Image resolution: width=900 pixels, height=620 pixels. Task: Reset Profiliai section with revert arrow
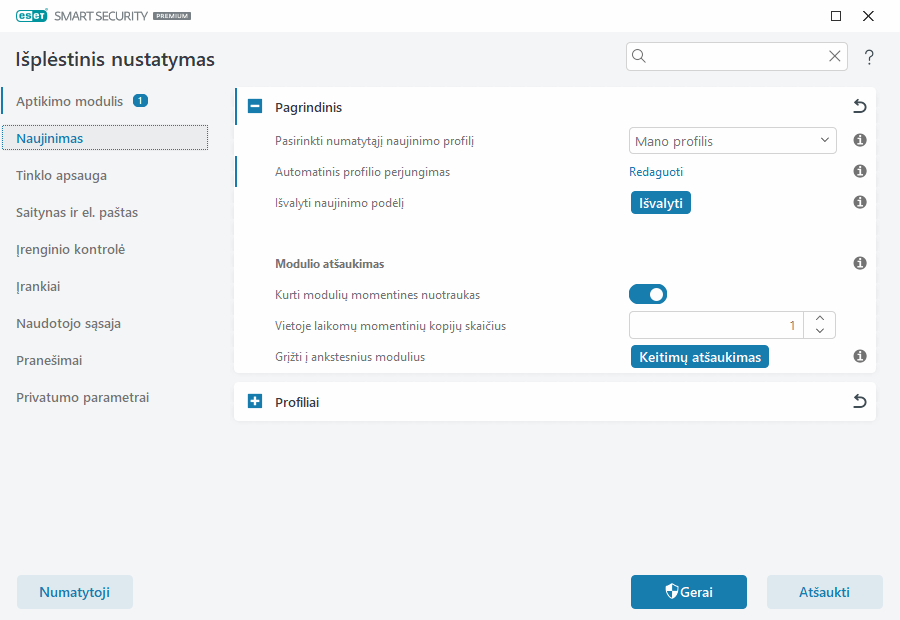pyautogui.click(x=859, y=402)
